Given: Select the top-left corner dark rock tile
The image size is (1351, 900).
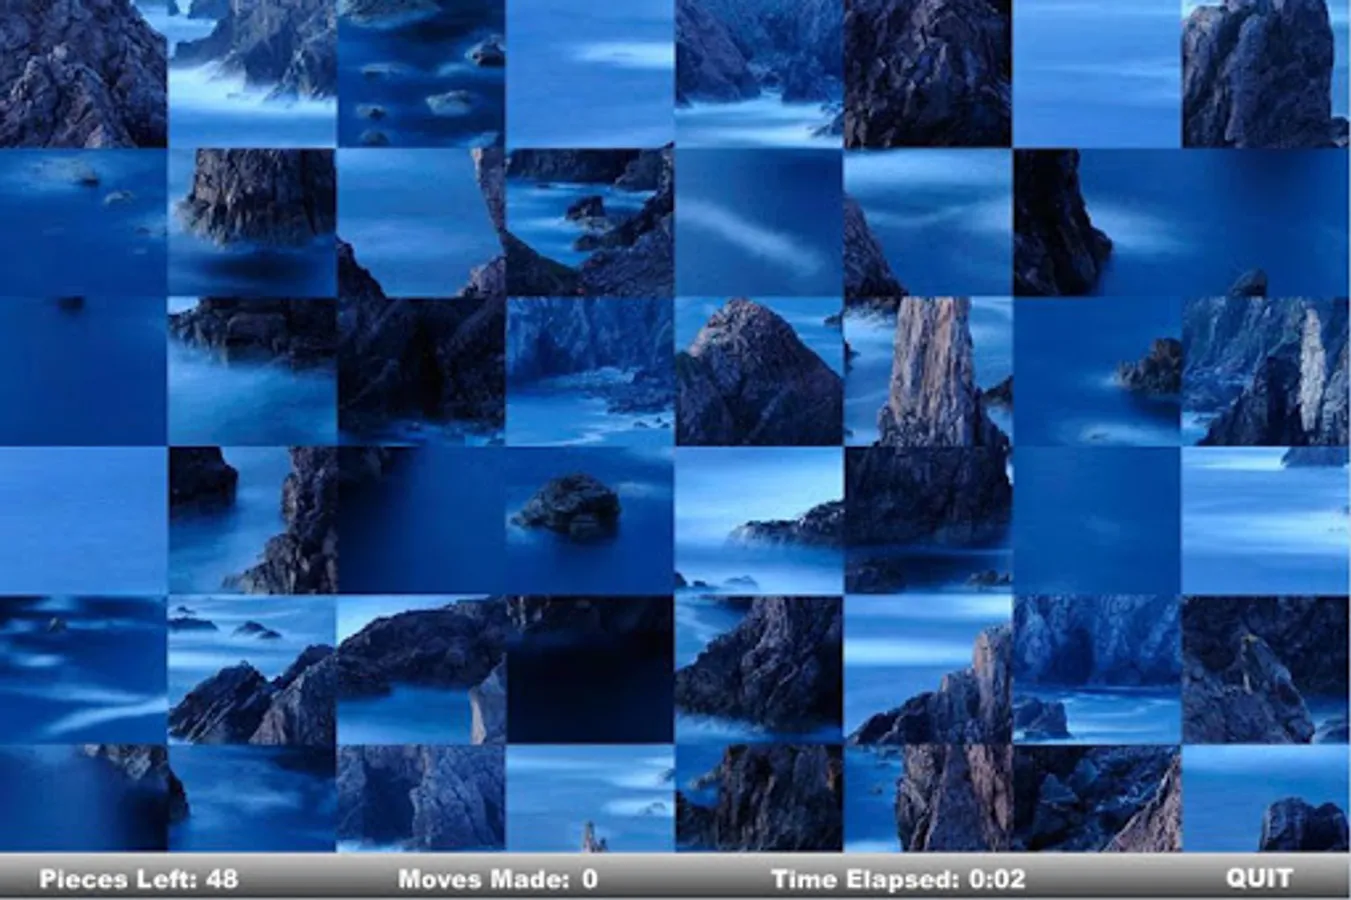Looking at the screenshot, I should pos(83,74).
